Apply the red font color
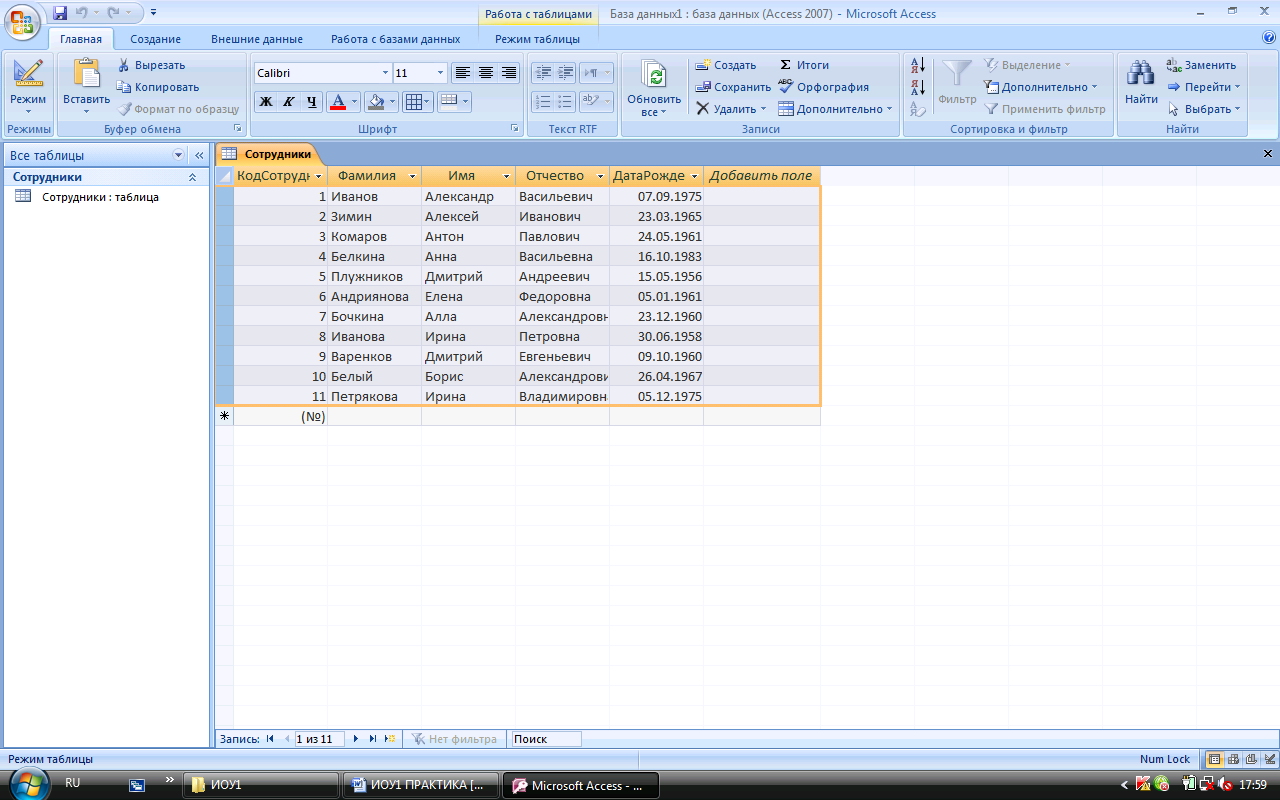The image size is (1280, 800). pyautogui.click(x=338, y=102)
